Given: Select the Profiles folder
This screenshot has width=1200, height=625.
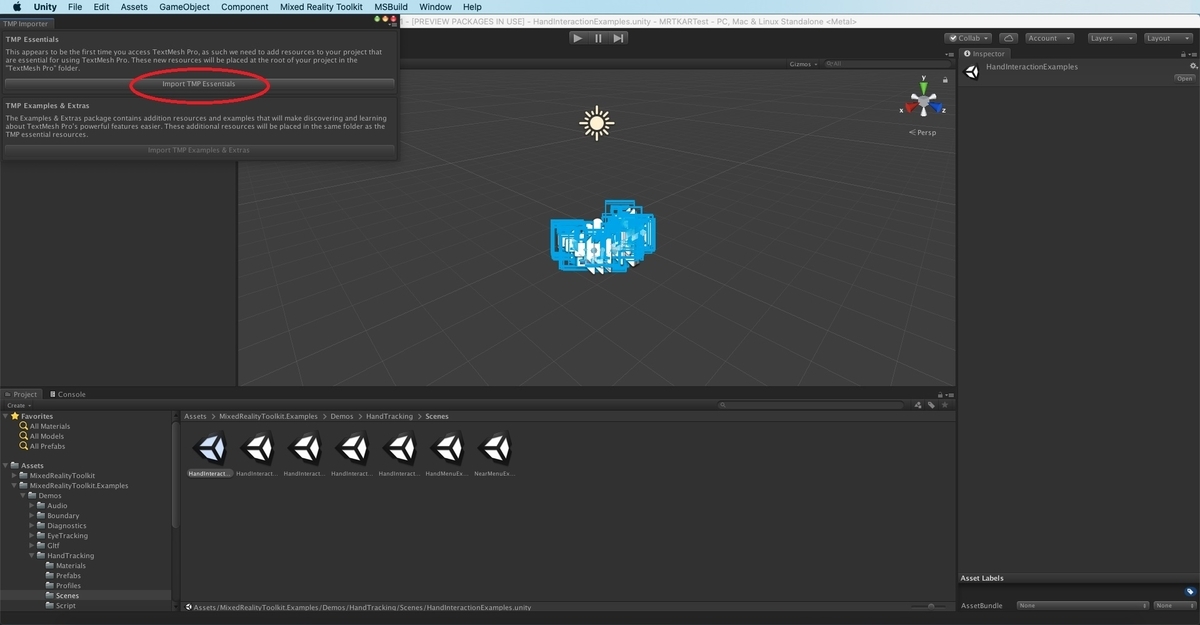Looking at the screenshot, I should 68,585.
